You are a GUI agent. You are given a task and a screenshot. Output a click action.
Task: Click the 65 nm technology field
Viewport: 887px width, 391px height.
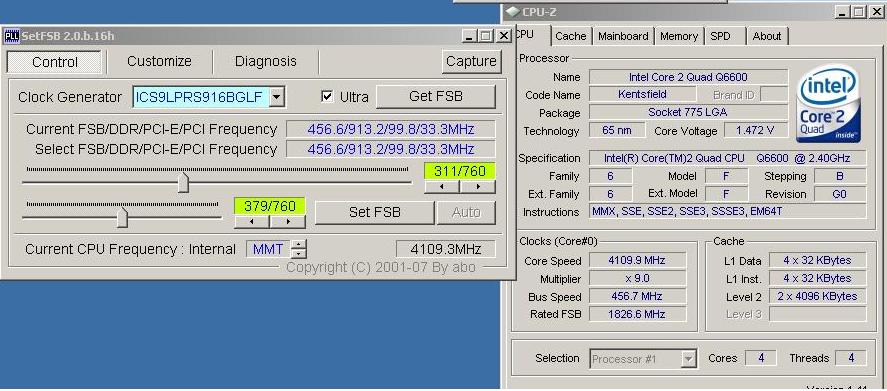point(617,130)
